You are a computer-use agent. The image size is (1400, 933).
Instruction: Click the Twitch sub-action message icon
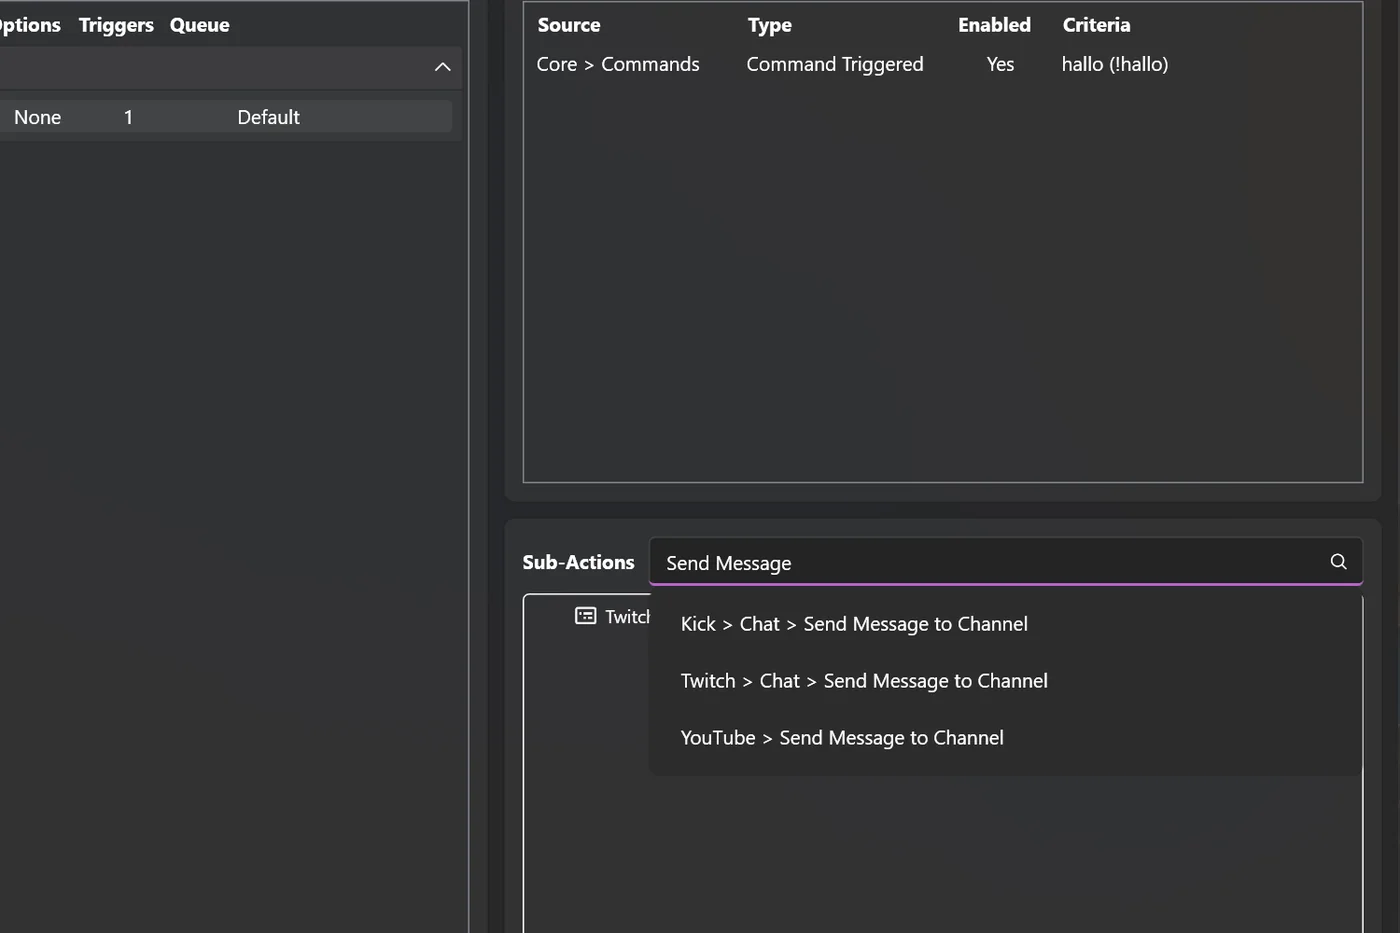(x=586, y=616)
